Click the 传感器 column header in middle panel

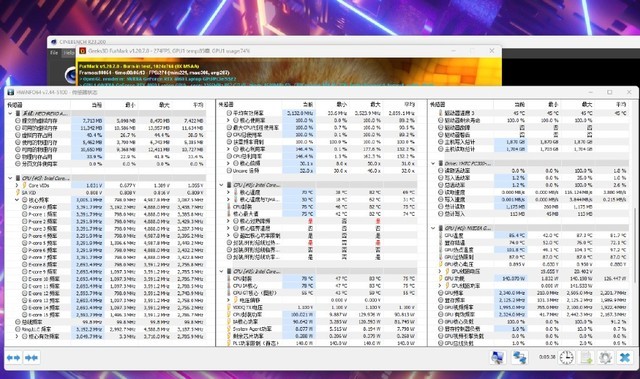(x=226, y=105)
